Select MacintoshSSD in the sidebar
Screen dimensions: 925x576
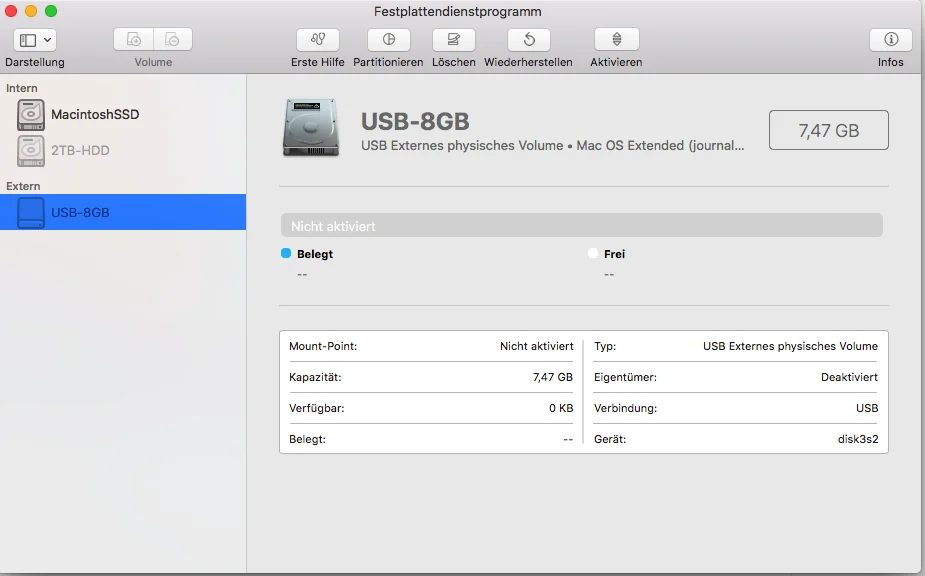pyautogui.click(x=95, y=114)
